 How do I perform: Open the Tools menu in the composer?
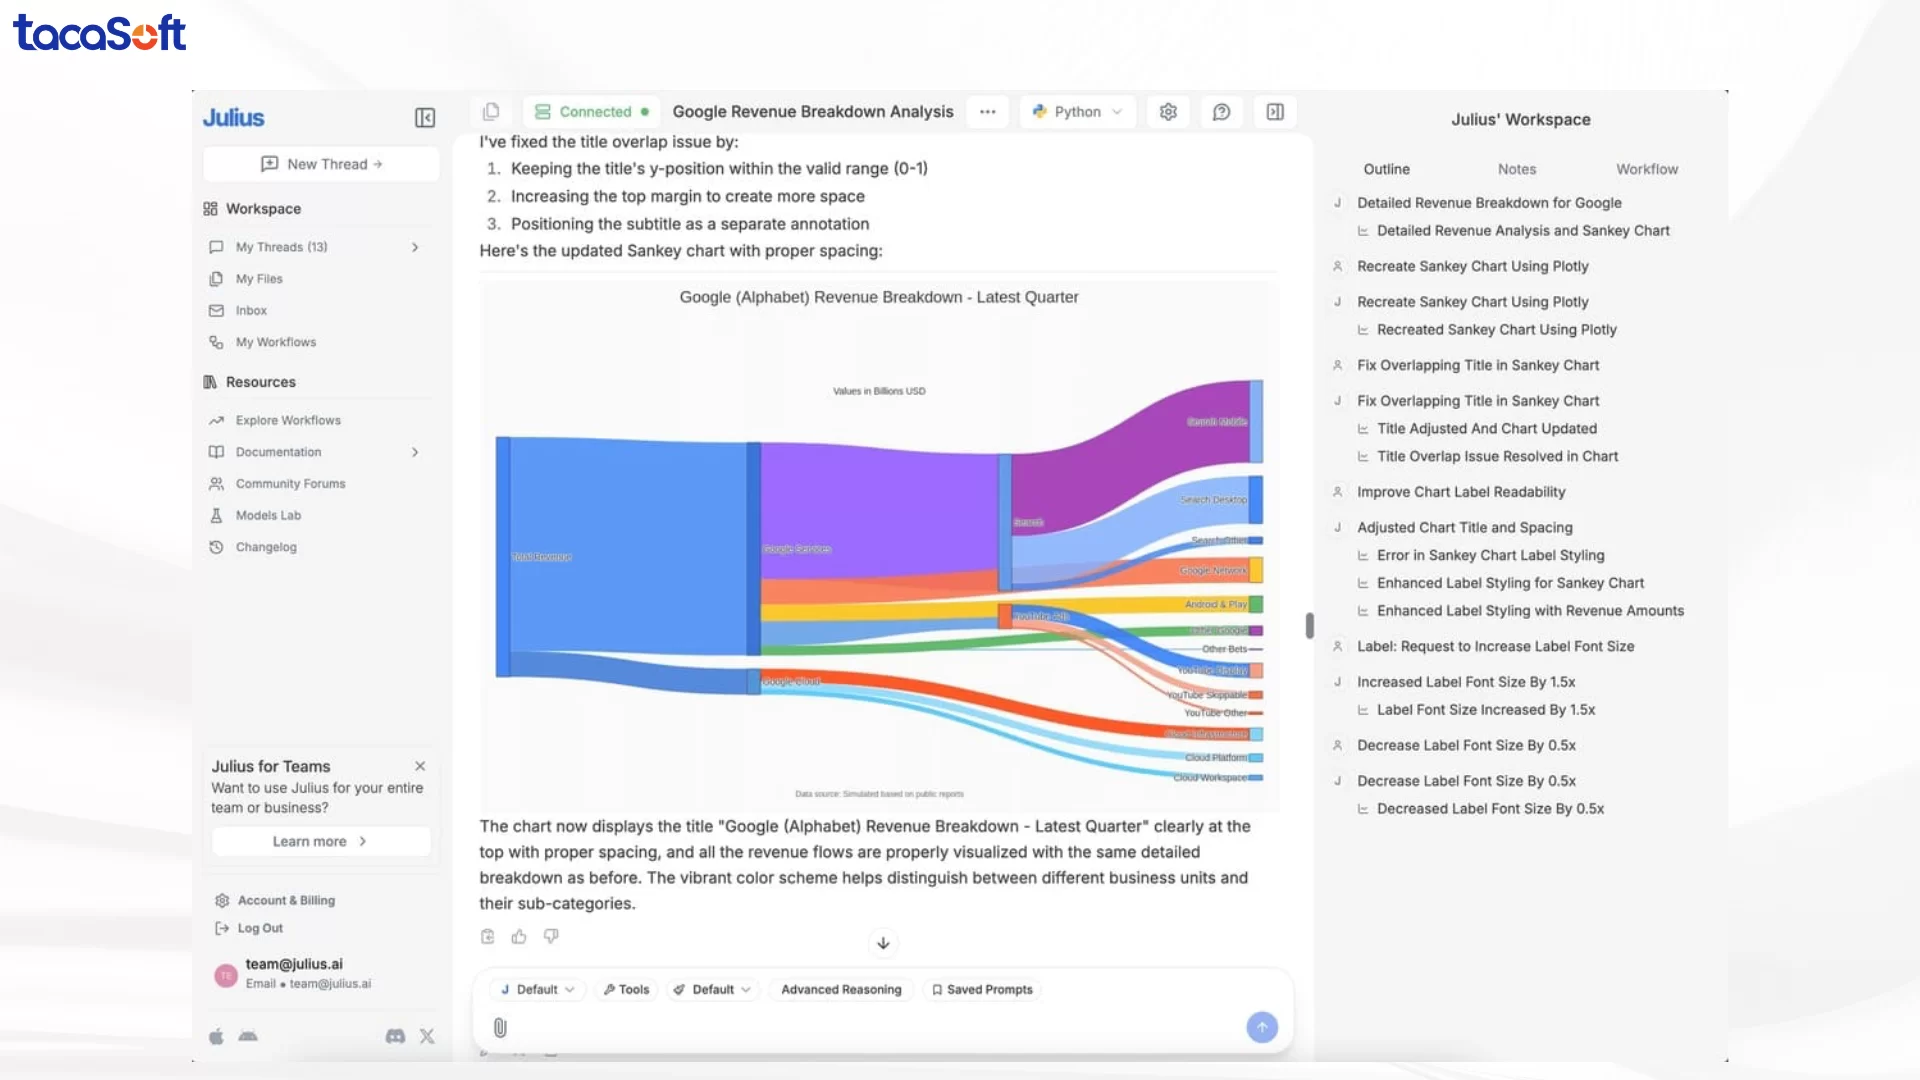(x=626, y=990)
